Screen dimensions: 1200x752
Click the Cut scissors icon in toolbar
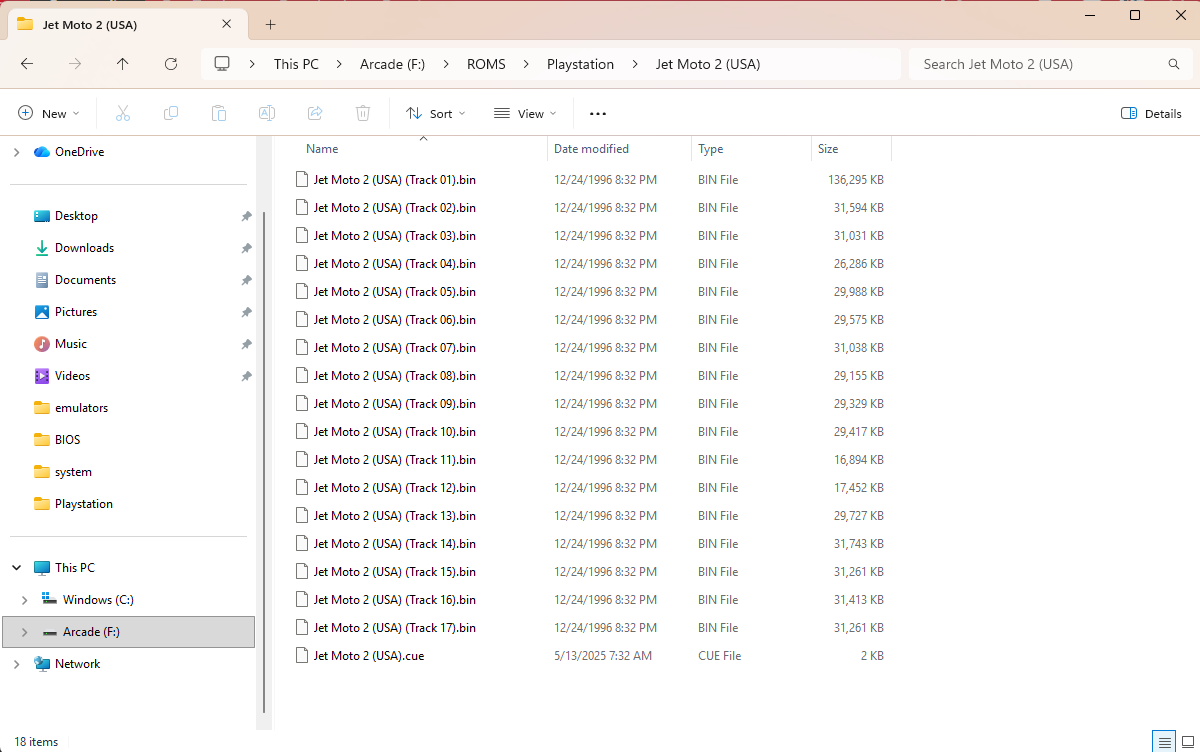point(123,114)
